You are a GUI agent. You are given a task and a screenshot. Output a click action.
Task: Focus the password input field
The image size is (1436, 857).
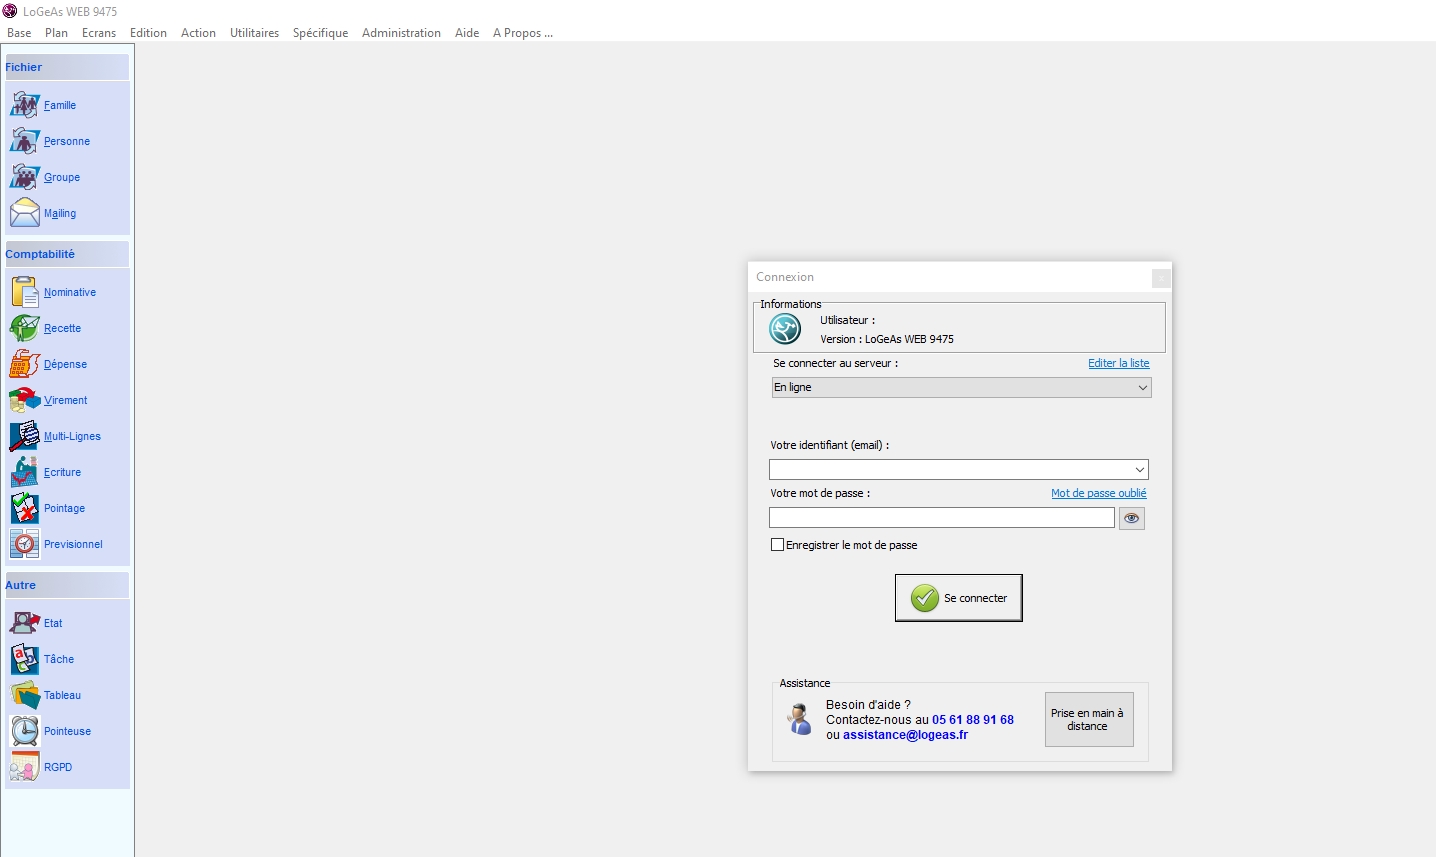(x=941, y=518)
